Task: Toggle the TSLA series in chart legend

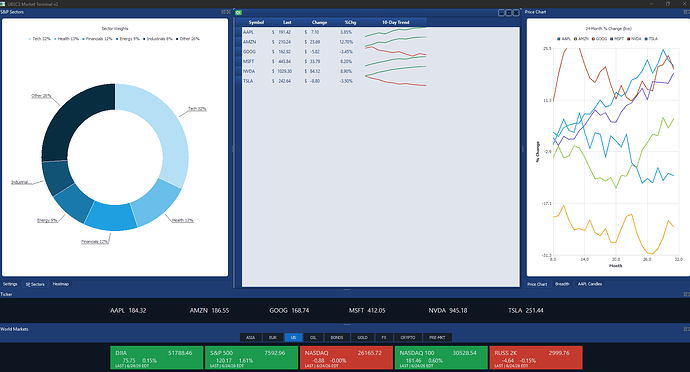Action: click(x=651, y=39)
